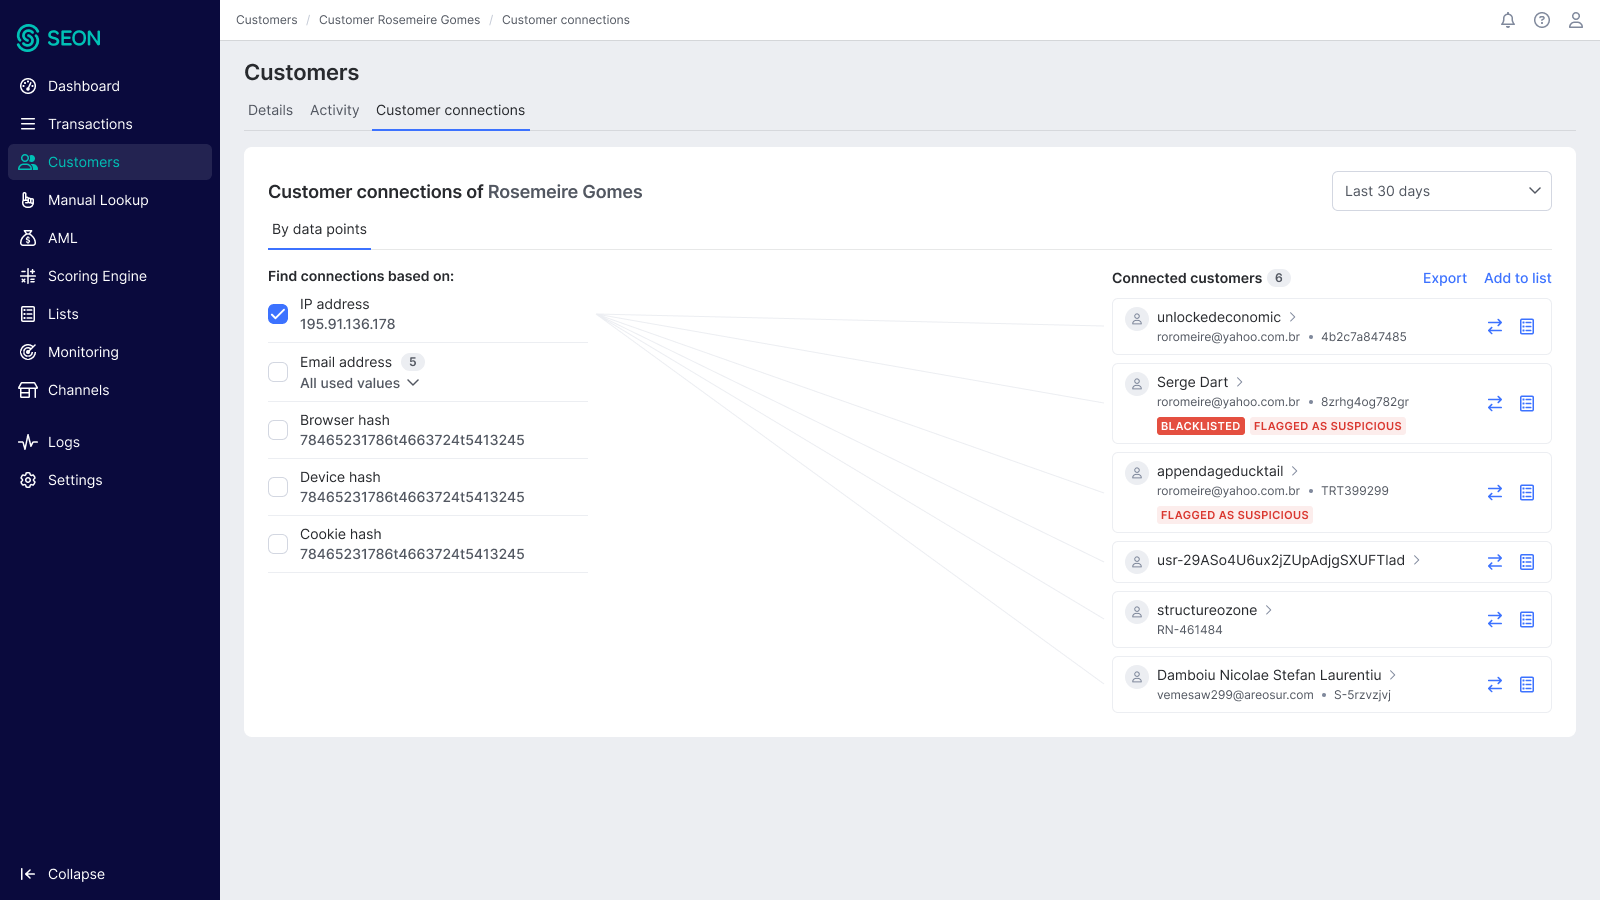The image size is (1600, 900).
Task: Click the help question mark icon
Action: 1541,19
